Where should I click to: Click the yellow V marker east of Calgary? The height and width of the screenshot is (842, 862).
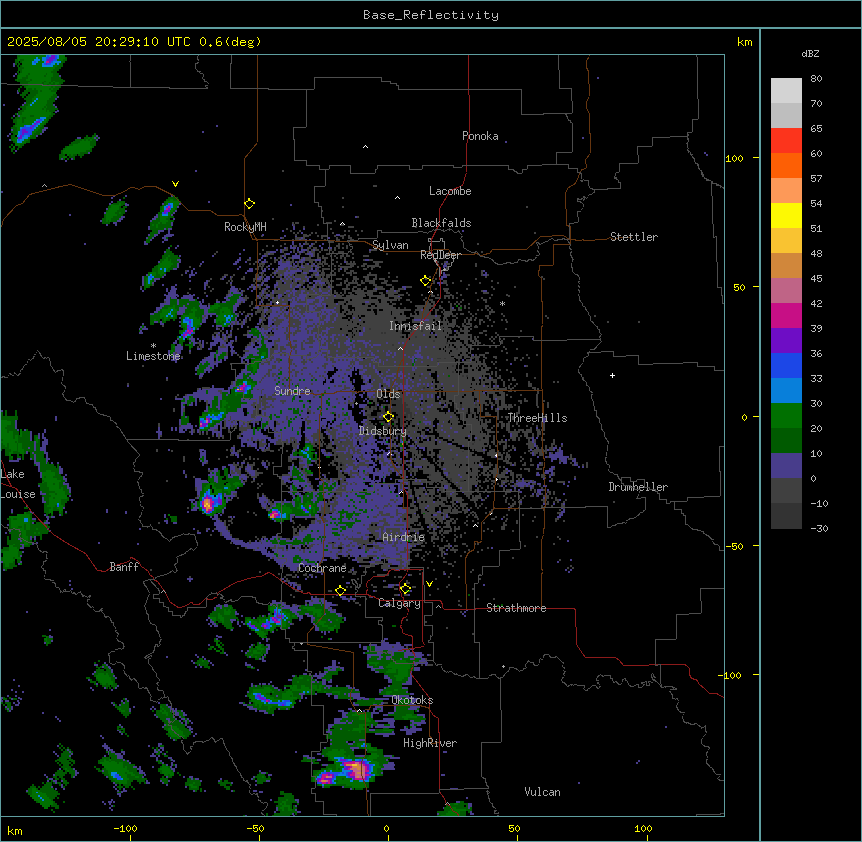[x=429, y=584]
